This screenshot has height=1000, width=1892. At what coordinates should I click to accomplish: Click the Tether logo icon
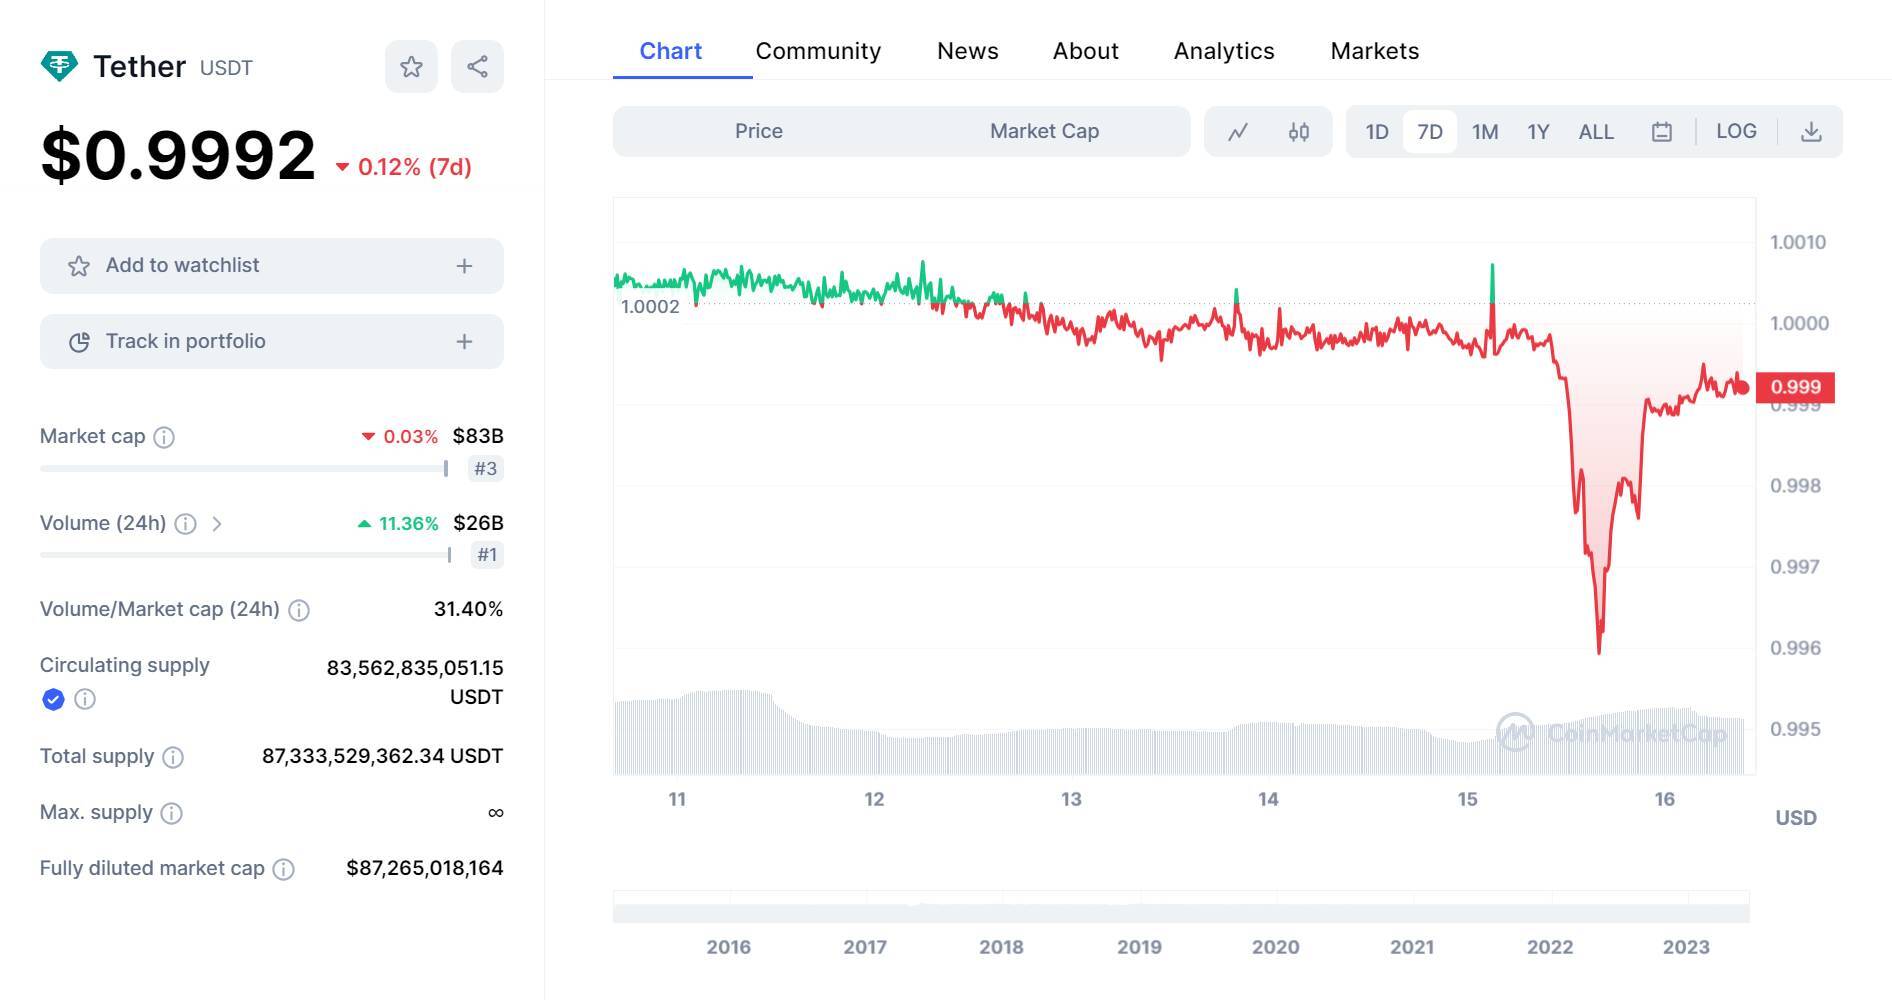coord(59,67)
